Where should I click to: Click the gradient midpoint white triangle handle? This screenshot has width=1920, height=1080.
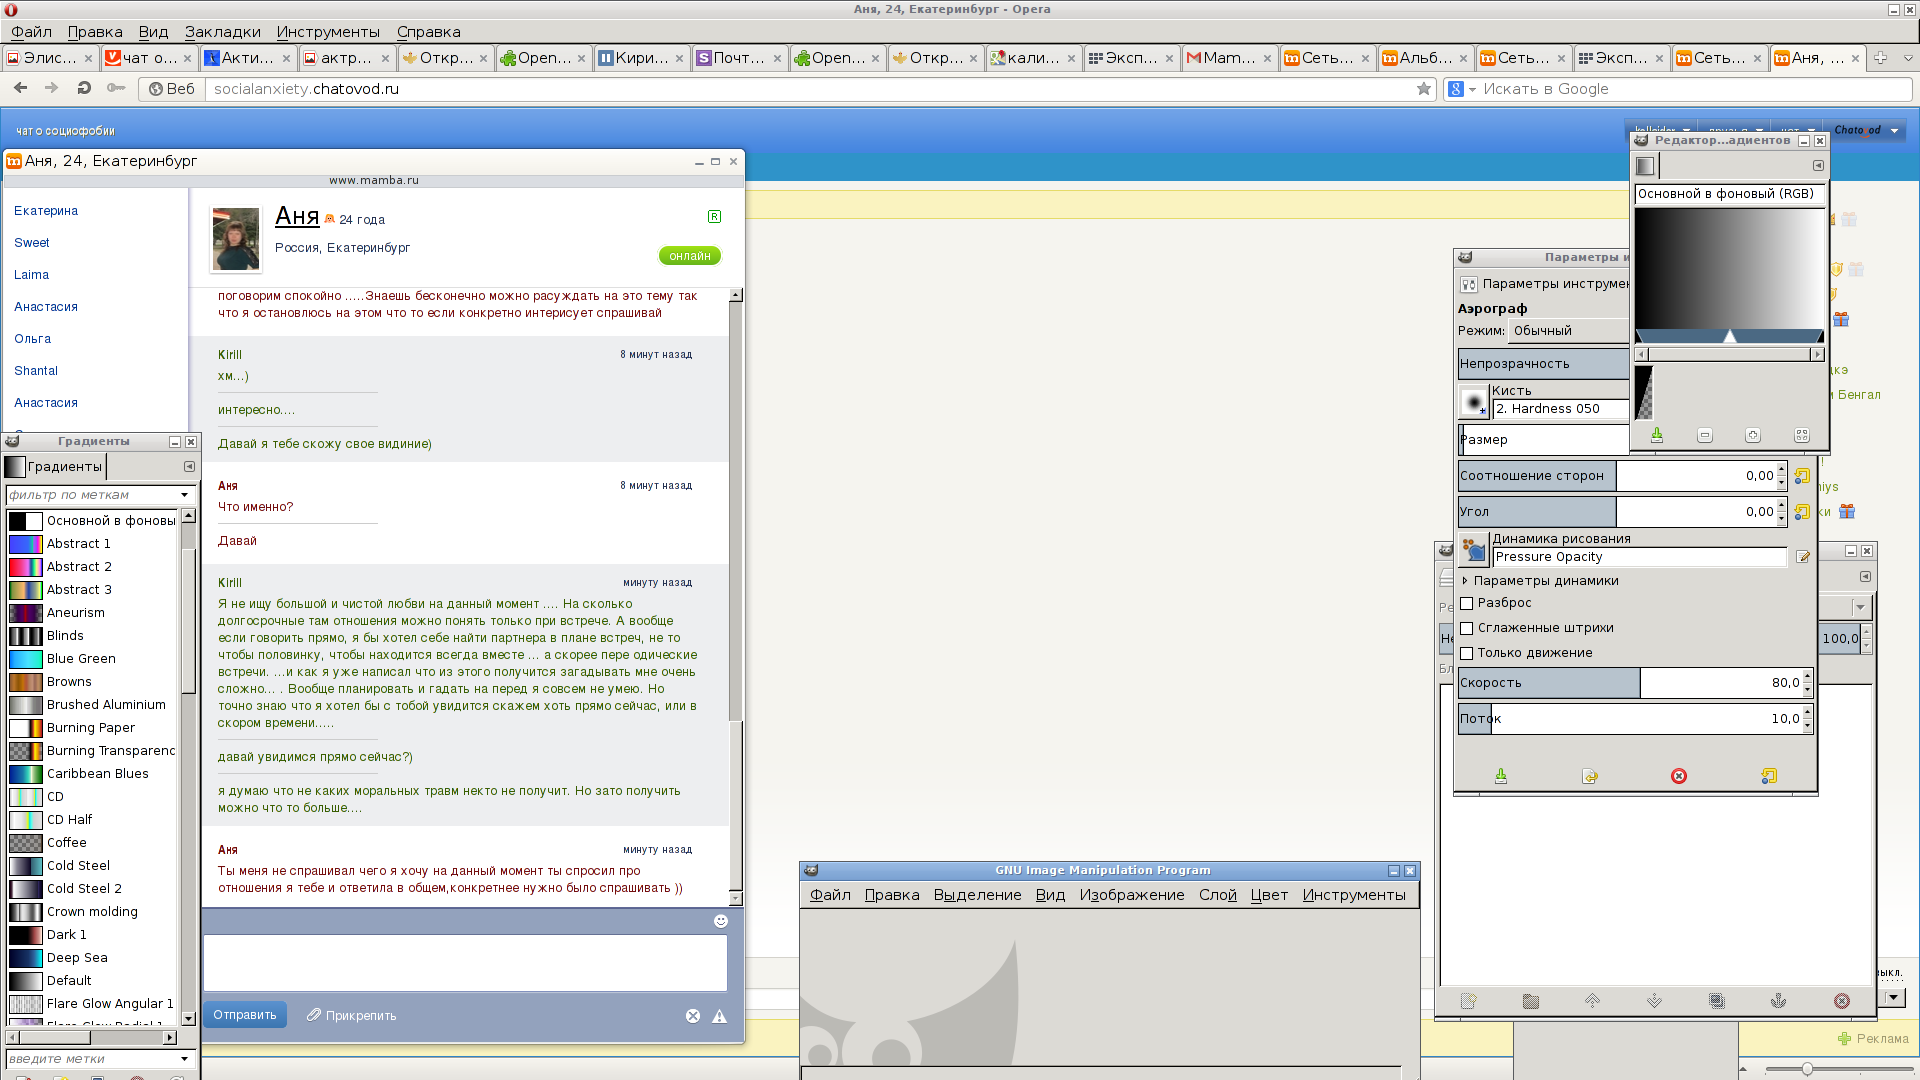point(1730,337)
